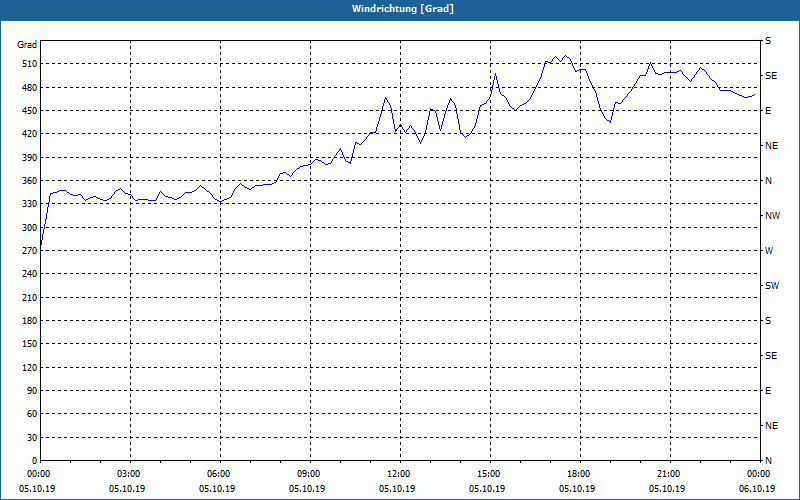Select the 15:00 time label
The width and height of the screenshot is (800, 500).
(488, 474)
